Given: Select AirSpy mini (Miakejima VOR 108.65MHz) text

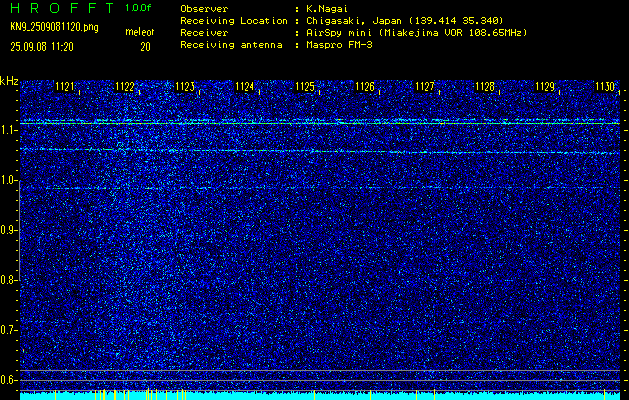Looking at the screenshot, I should 416,33.
